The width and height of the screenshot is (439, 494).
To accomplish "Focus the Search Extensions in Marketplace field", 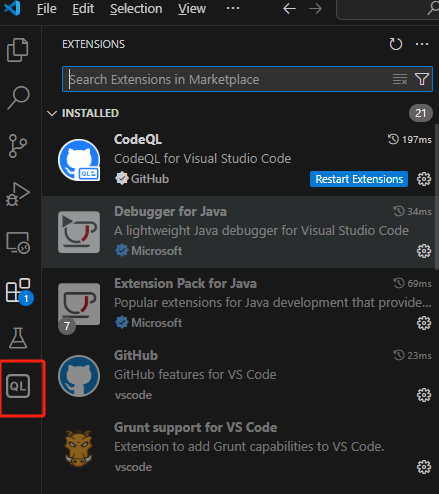I will point(227,79).
